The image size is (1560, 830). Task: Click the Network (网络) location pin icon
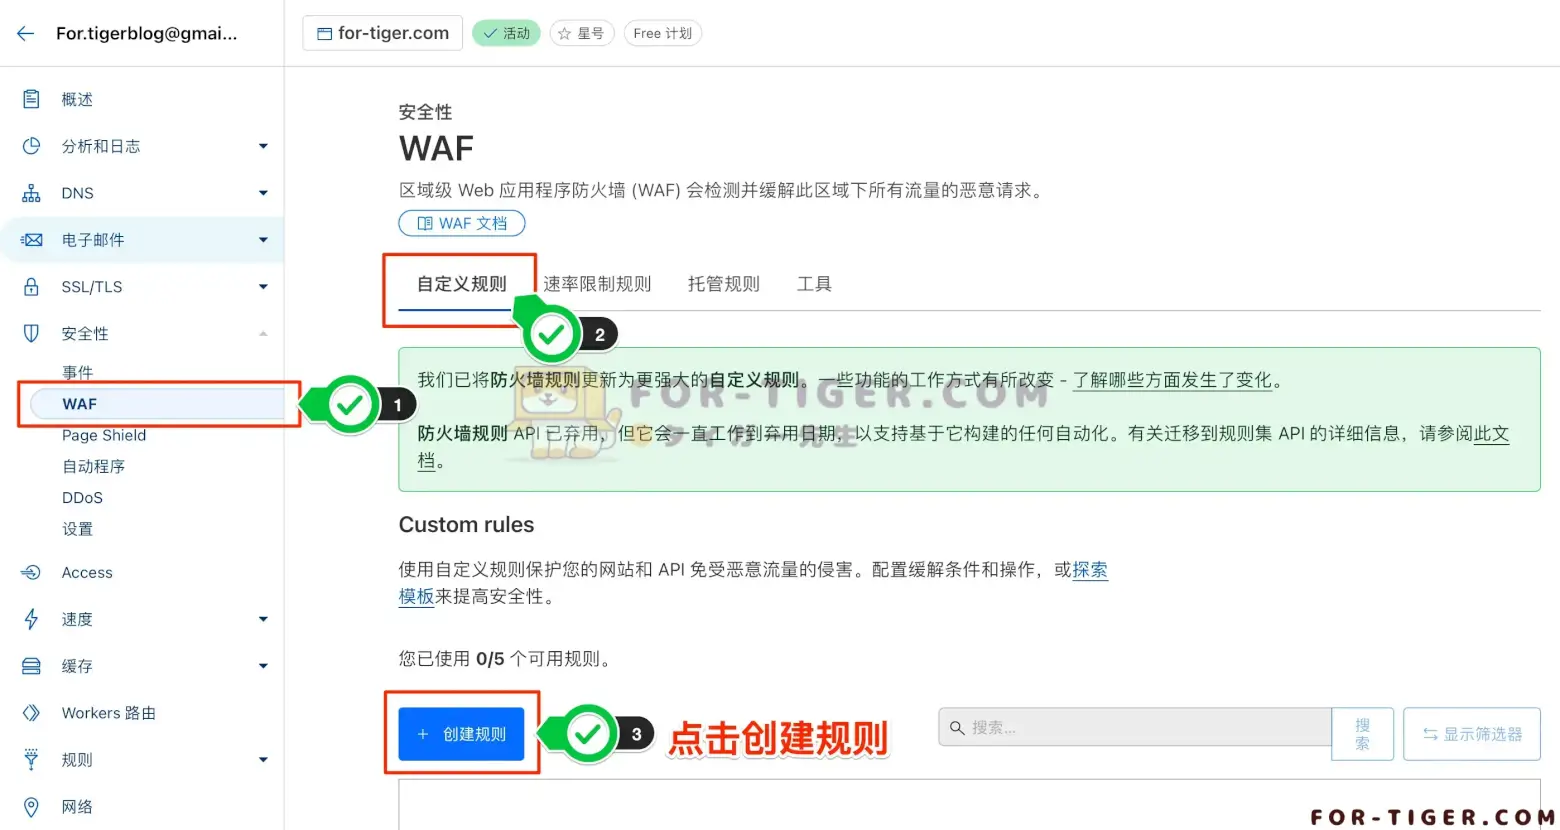click(31, 807)
